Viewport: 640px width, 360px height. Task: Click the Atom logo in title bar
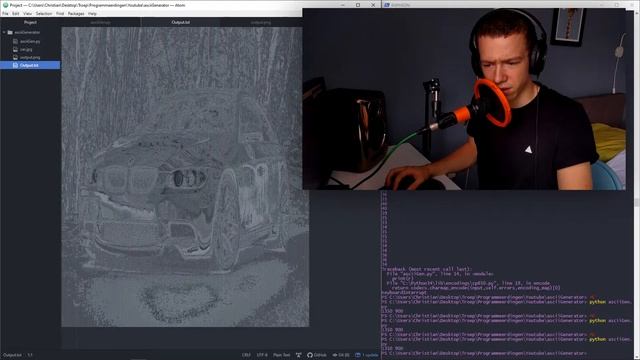(5, 5)
